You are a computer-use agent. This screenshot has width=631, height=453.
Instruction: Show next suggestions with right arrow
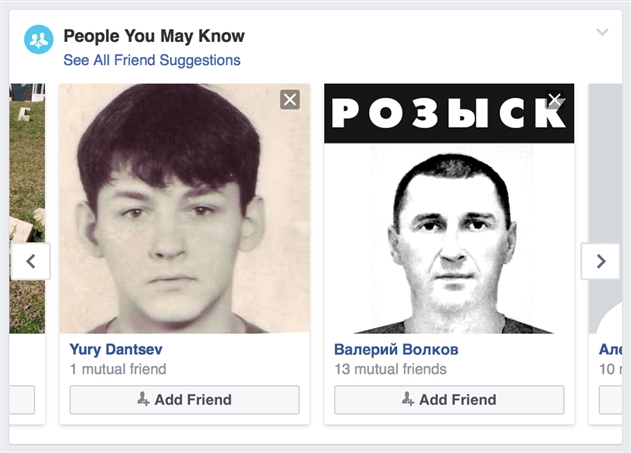pos(600,262)
